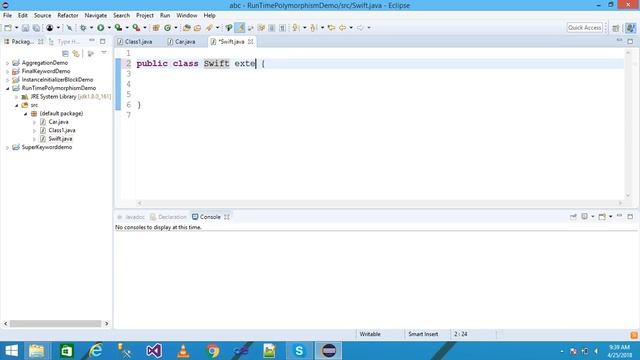Expand the SuperKeyworddemo project
This screenshot has height=360, width=640.
click(7, 147)
